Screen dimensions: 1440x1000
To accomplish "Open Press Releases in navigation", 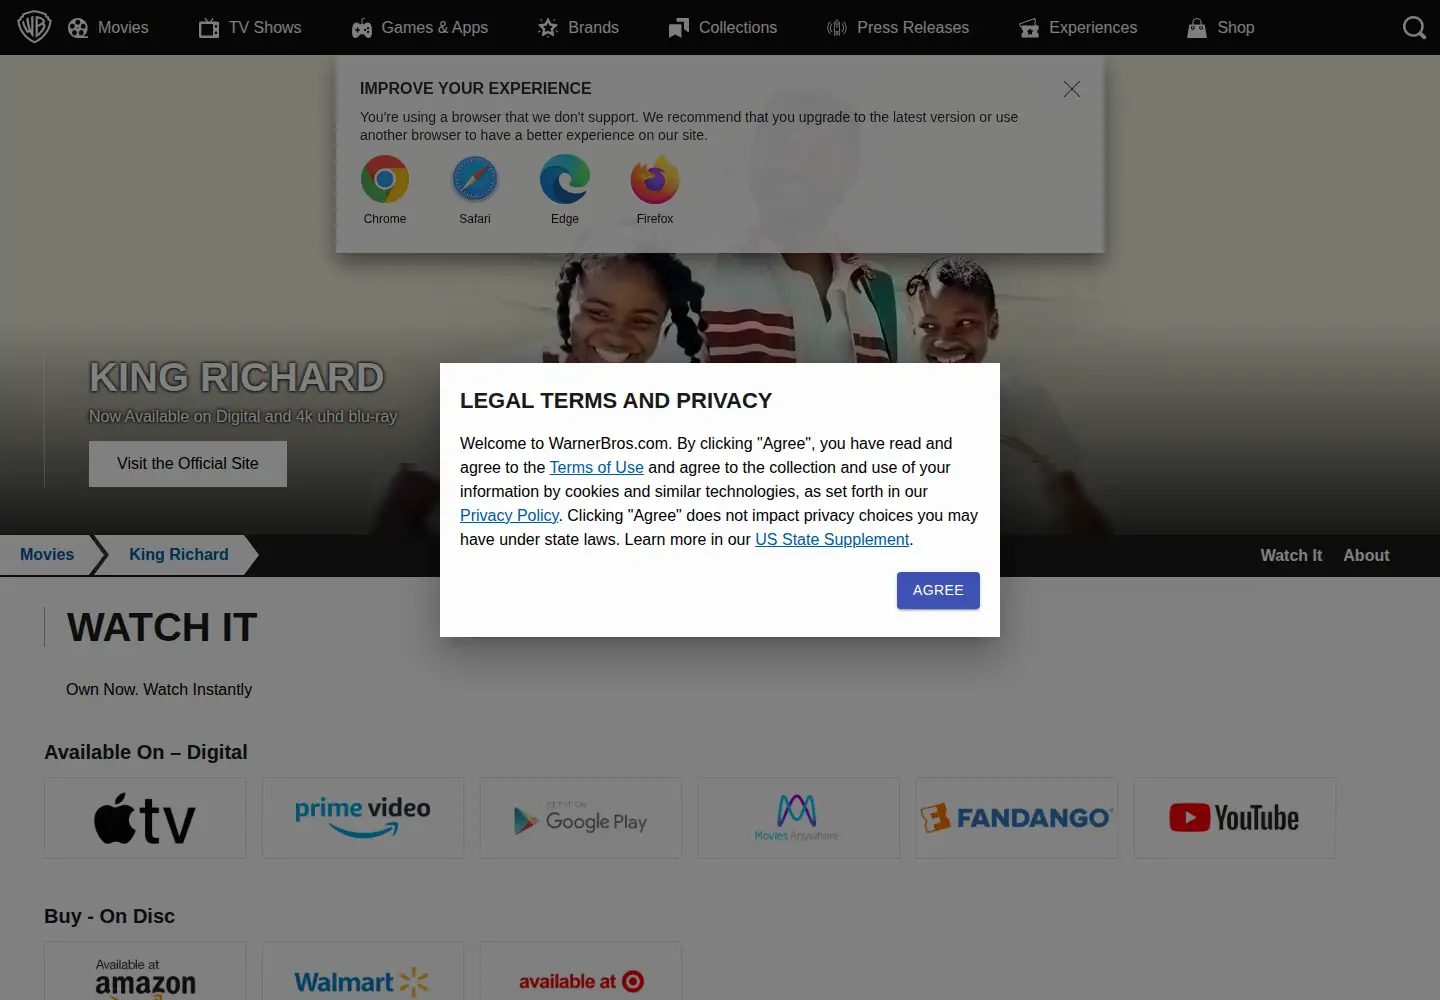I will (898, 28).
